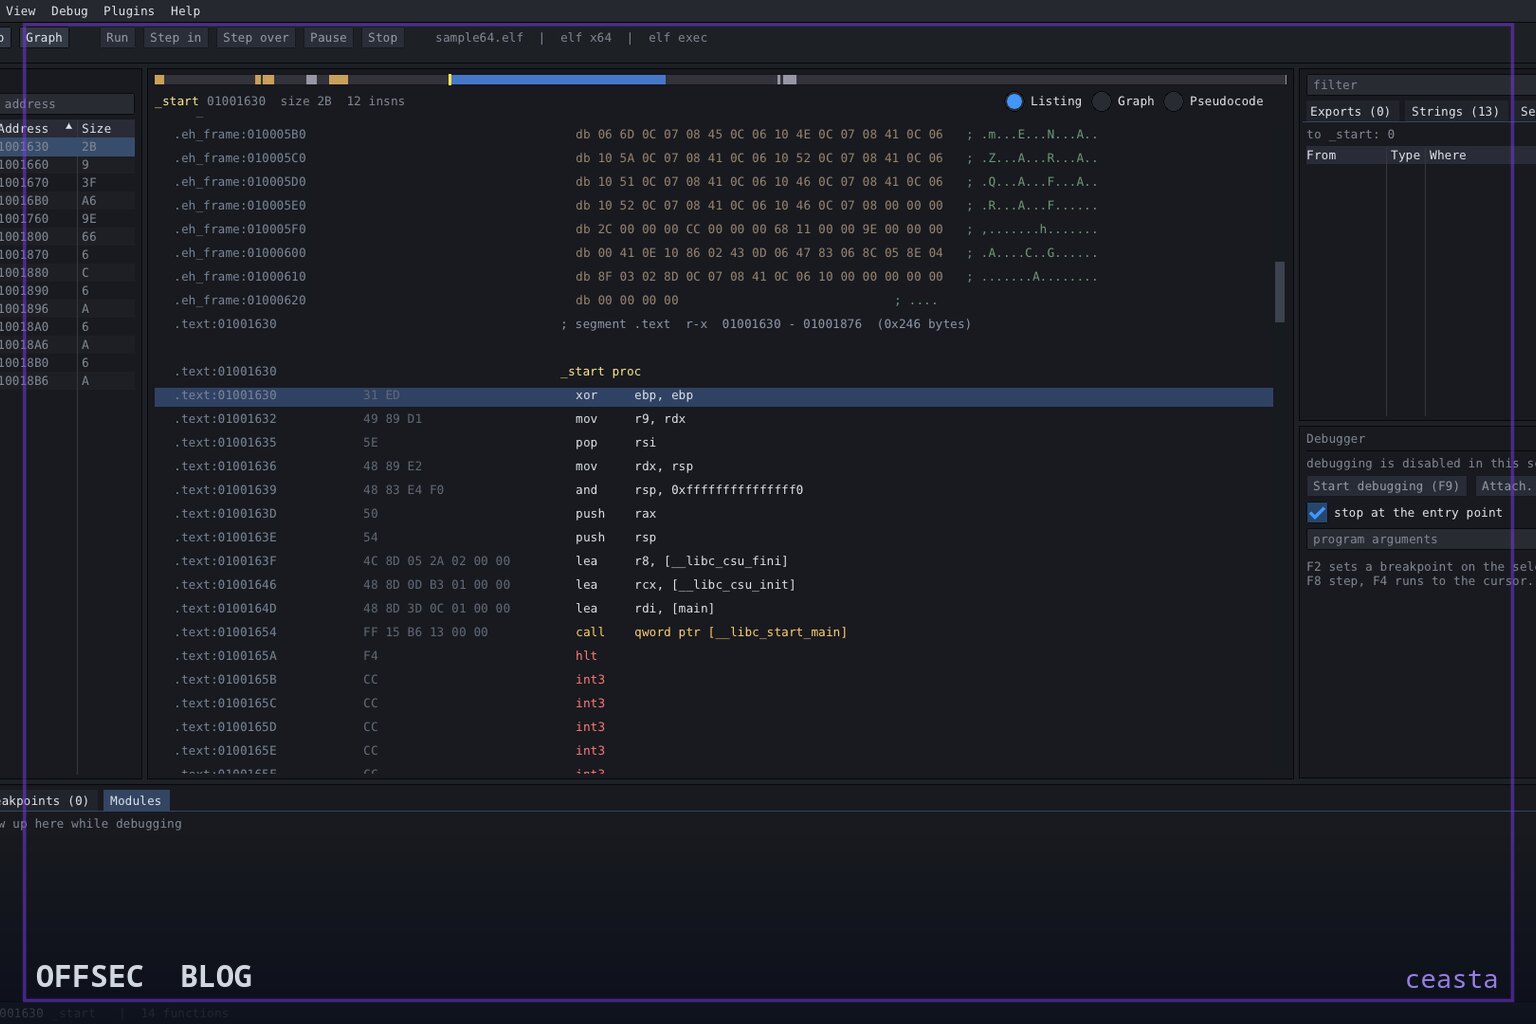Switch to the Modules tab

click(135, 801)
